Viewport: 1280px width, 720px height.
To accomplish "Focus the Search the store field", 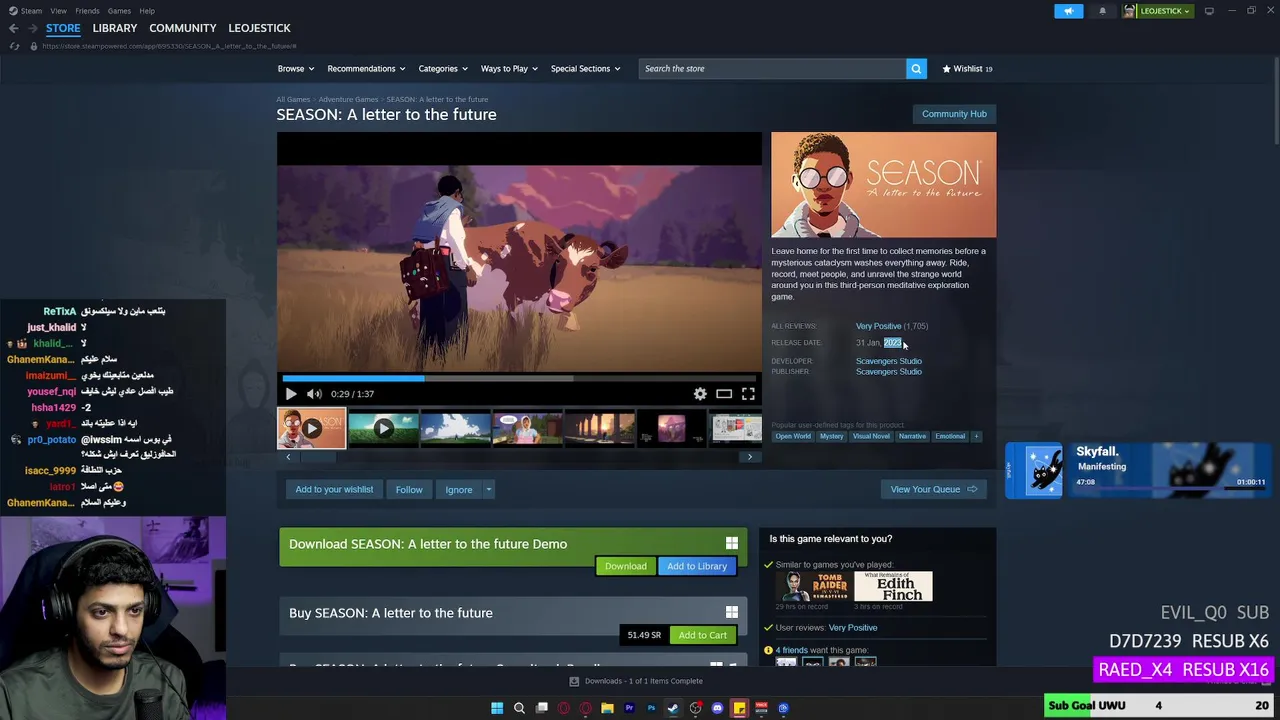I will point(772,68).
